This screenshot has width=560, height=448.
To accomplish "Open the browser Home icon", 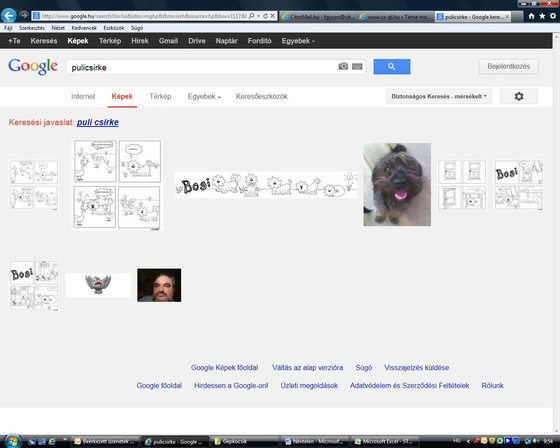I will (531, 16).
